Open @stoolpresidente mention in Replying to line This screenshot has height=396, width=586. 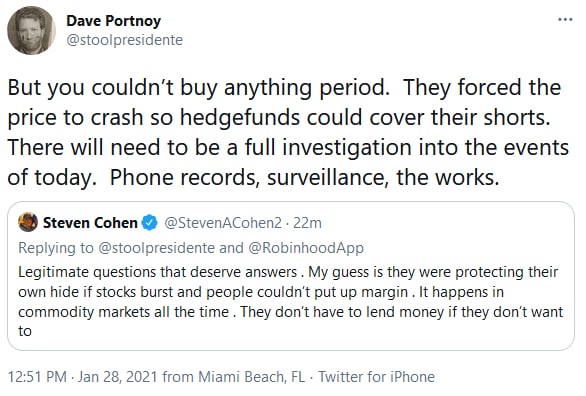click(156, 248)
